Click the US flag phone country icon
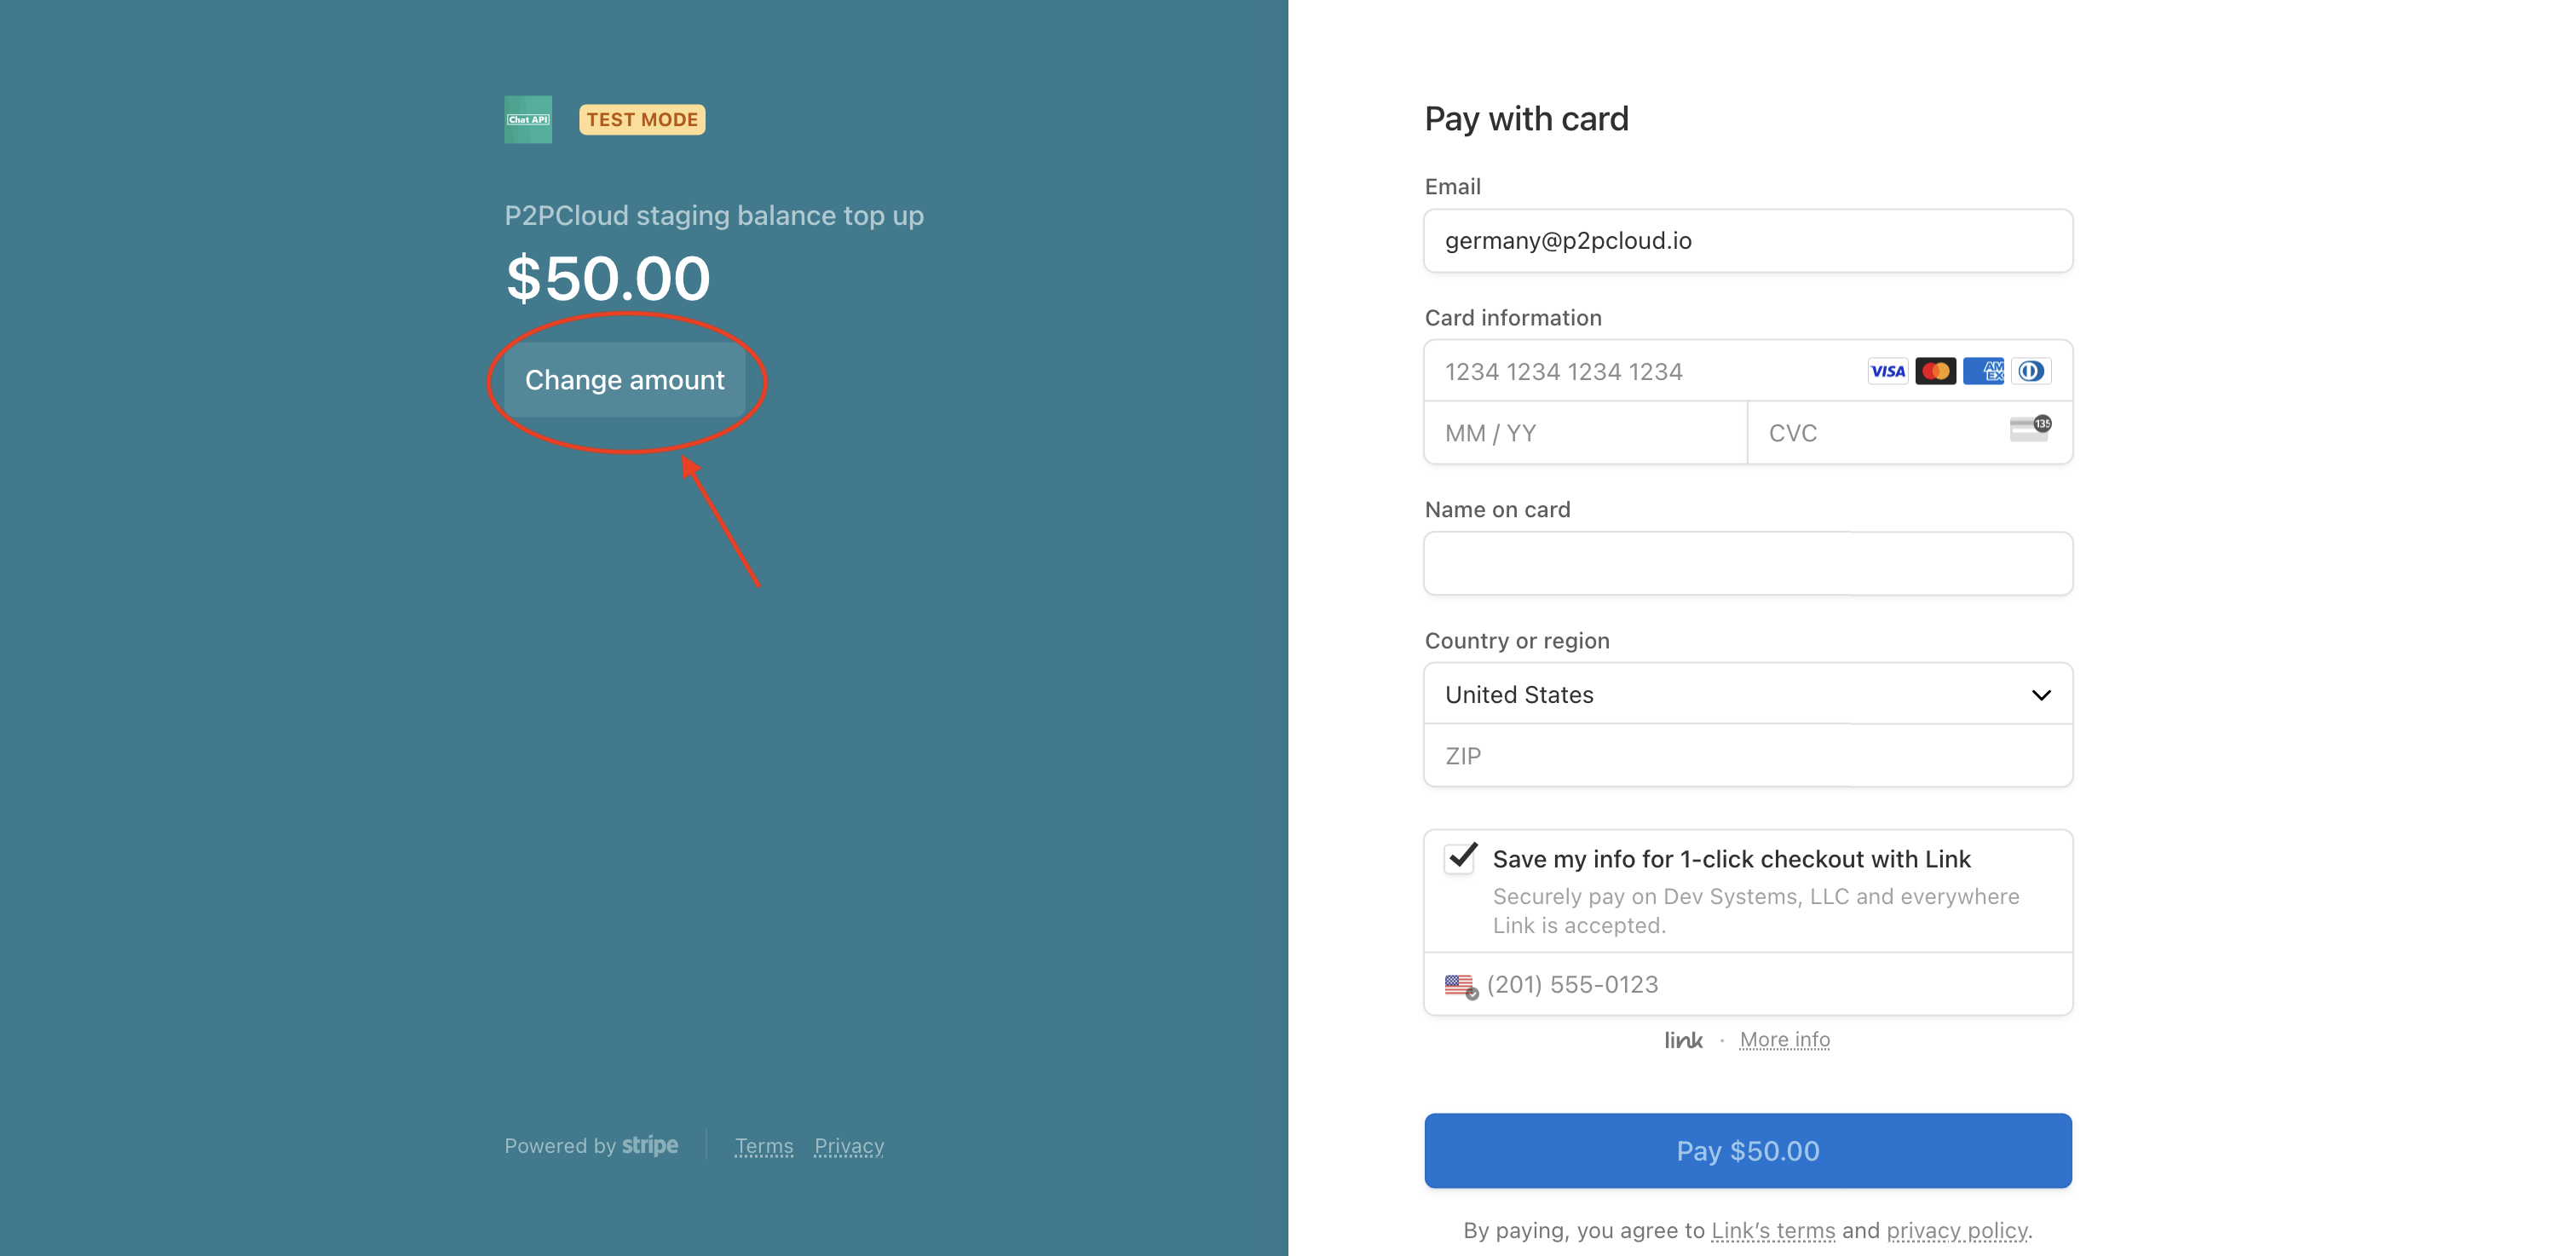This screenshot has height=1256, width=2576. [1460, 986]
